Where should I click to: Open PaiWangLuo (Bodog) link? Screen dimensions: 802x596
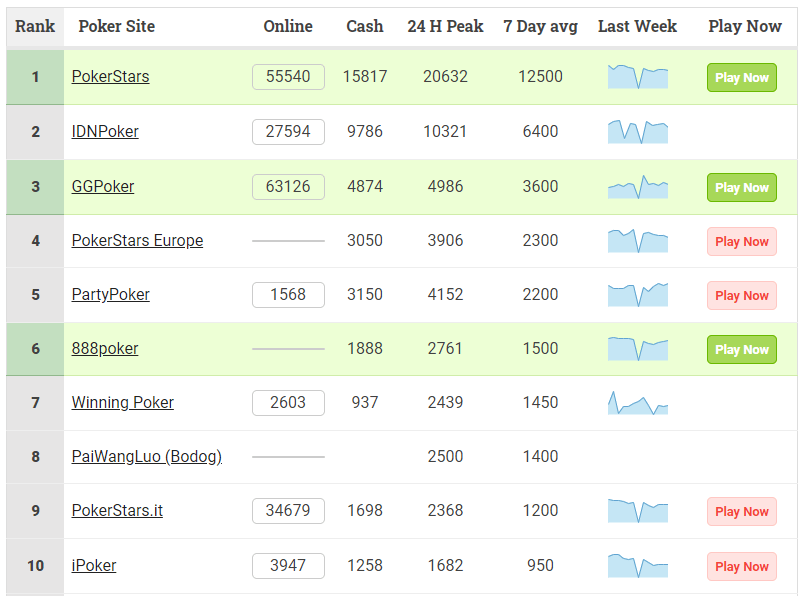pyautogui.click(x=146, y=457)
